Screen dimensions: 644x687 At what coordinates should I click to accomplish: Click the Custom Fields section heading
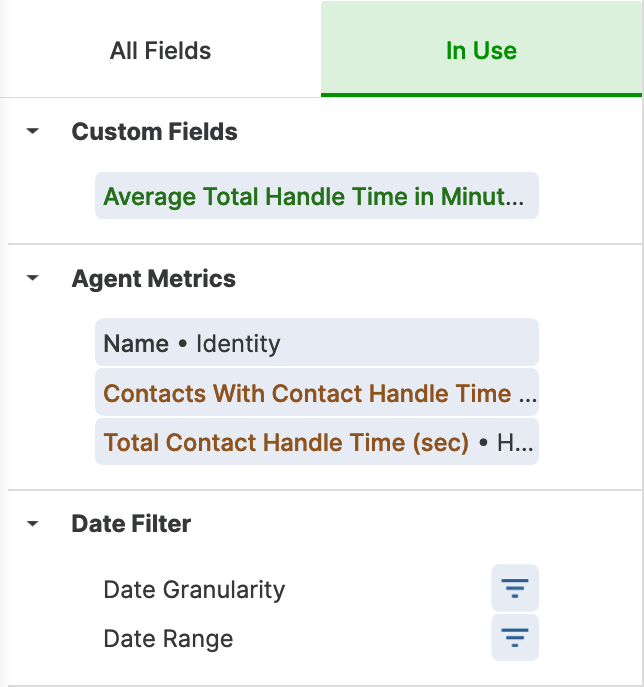[154, 131]
